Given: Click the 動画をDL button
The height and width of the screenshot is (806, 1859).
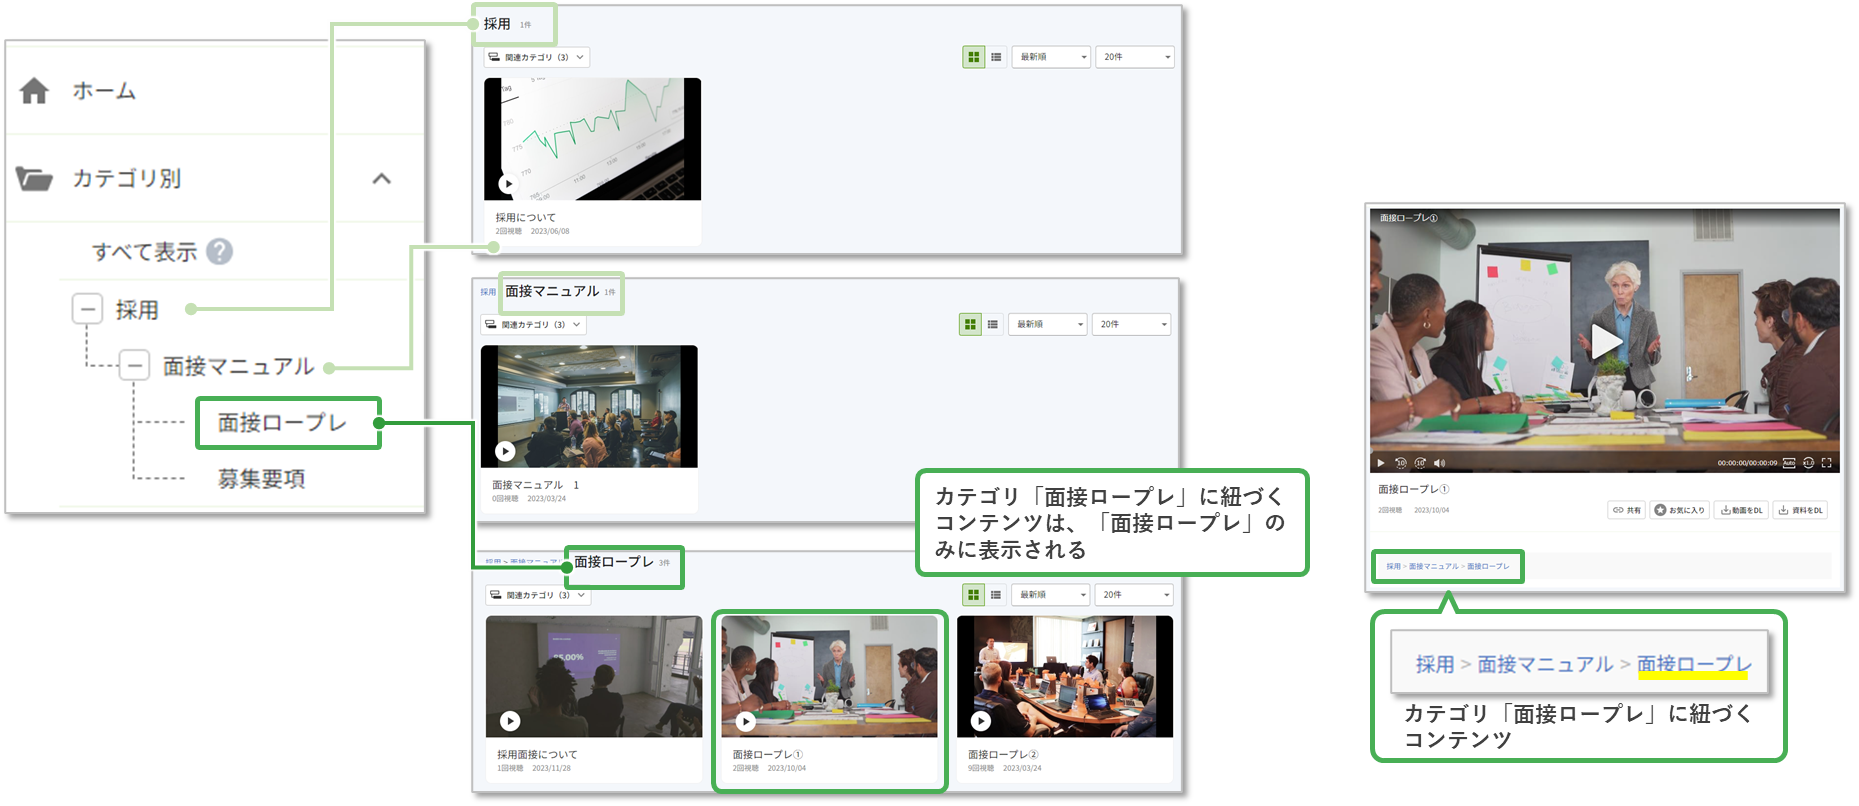Looking at the screenshot, I should pyautogui.click(x=1742, y=510).
